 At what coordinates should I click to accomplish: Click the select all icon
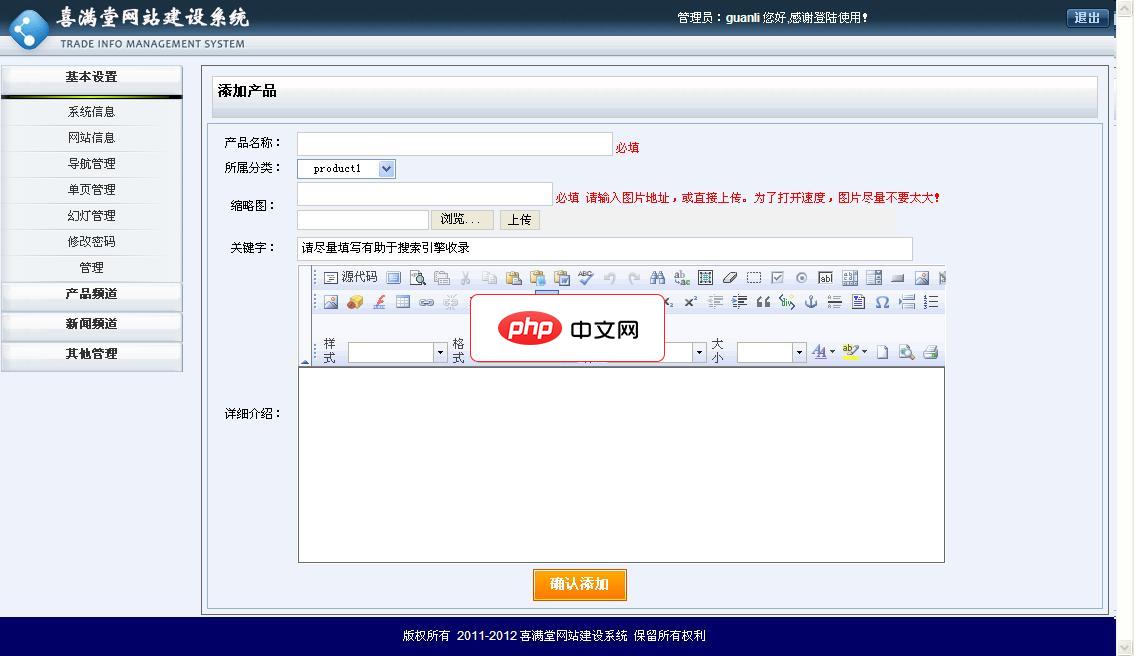click(x=705, y=277)
